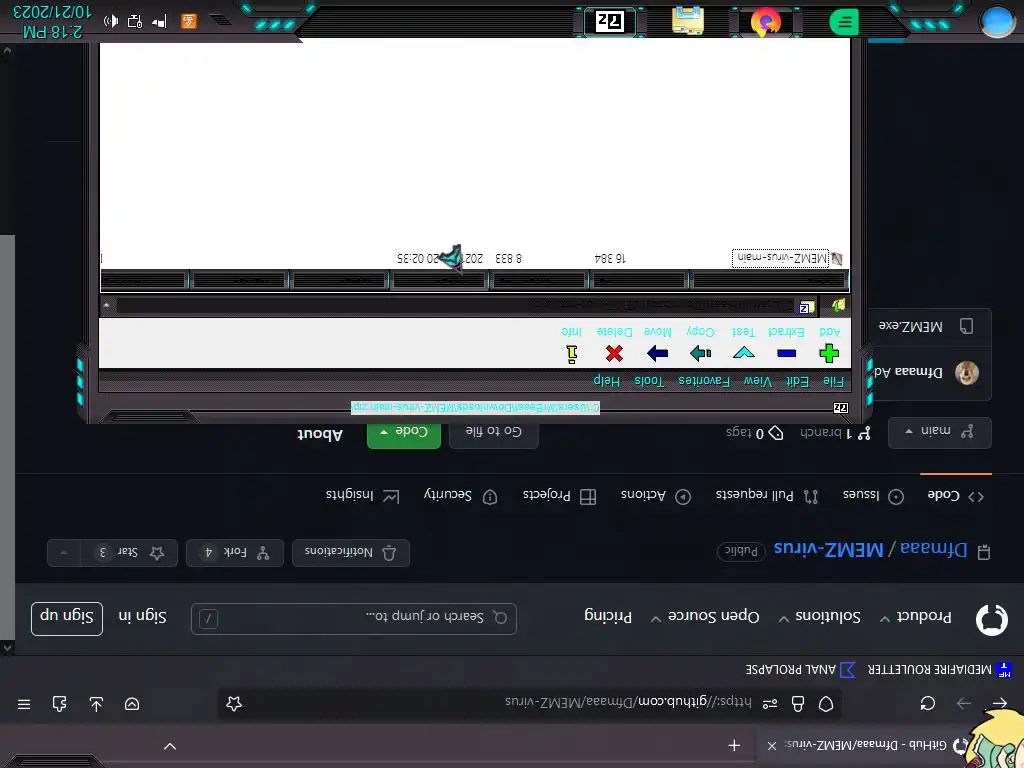Switch to the Issues tab
Viewport: 1024px width, 768px height.
(873, 496)
